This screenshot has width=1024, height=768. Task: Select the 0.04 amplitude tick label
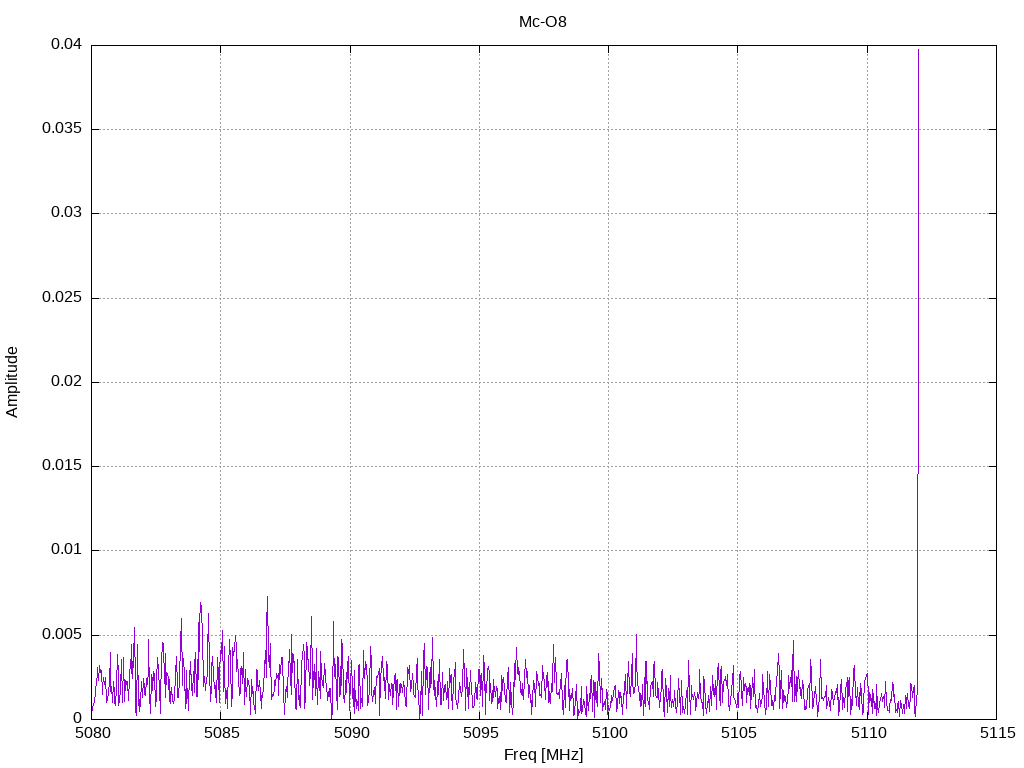tap(66, 45)
